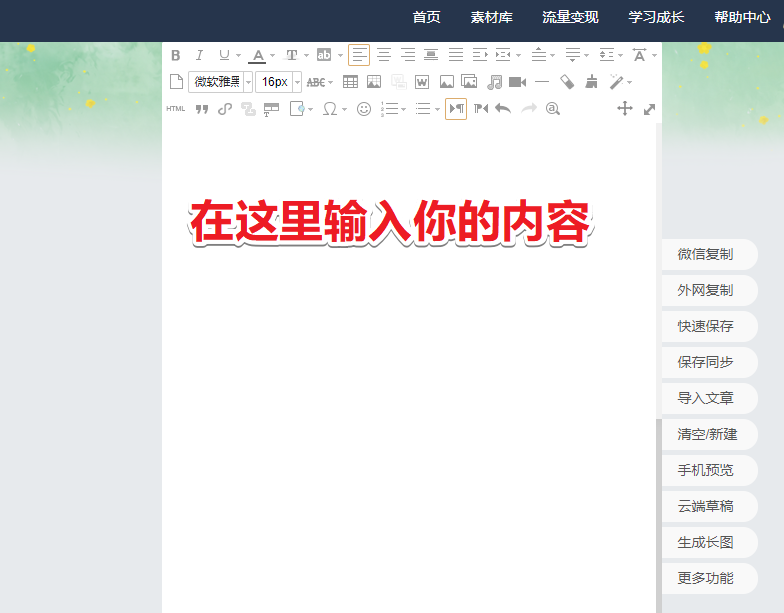Click the 快速保存 button
Image resolution: width=784 pixels, height=613 pixels.
[x=710, y=326]
